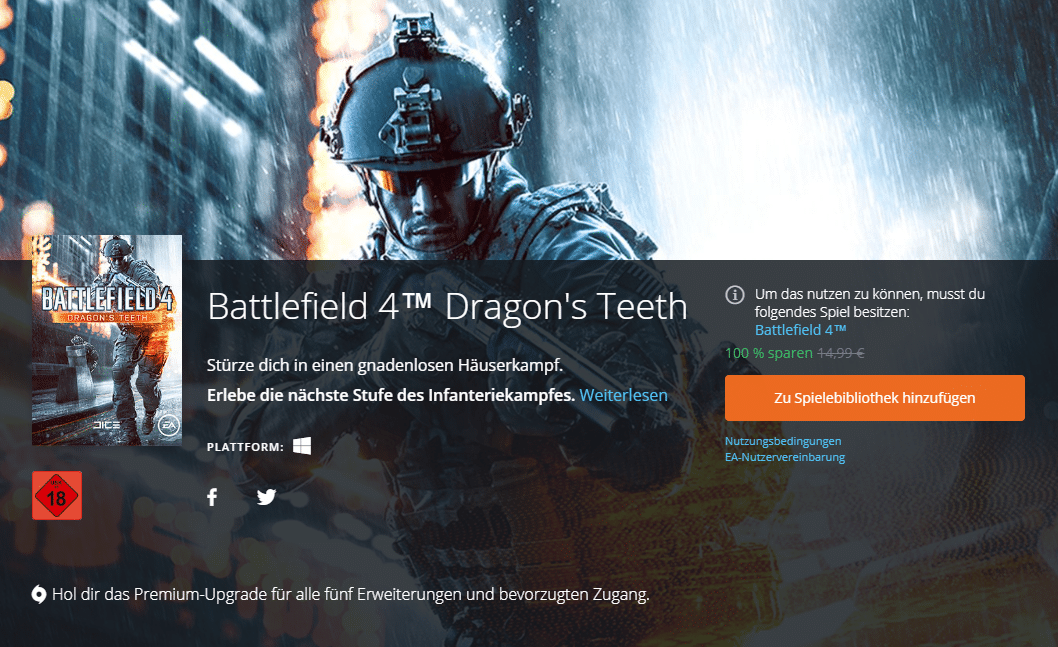The width and height of the screenshot is (1058, 647).
Task: Click the PLATTFORM label
Action: click(245, 447)
